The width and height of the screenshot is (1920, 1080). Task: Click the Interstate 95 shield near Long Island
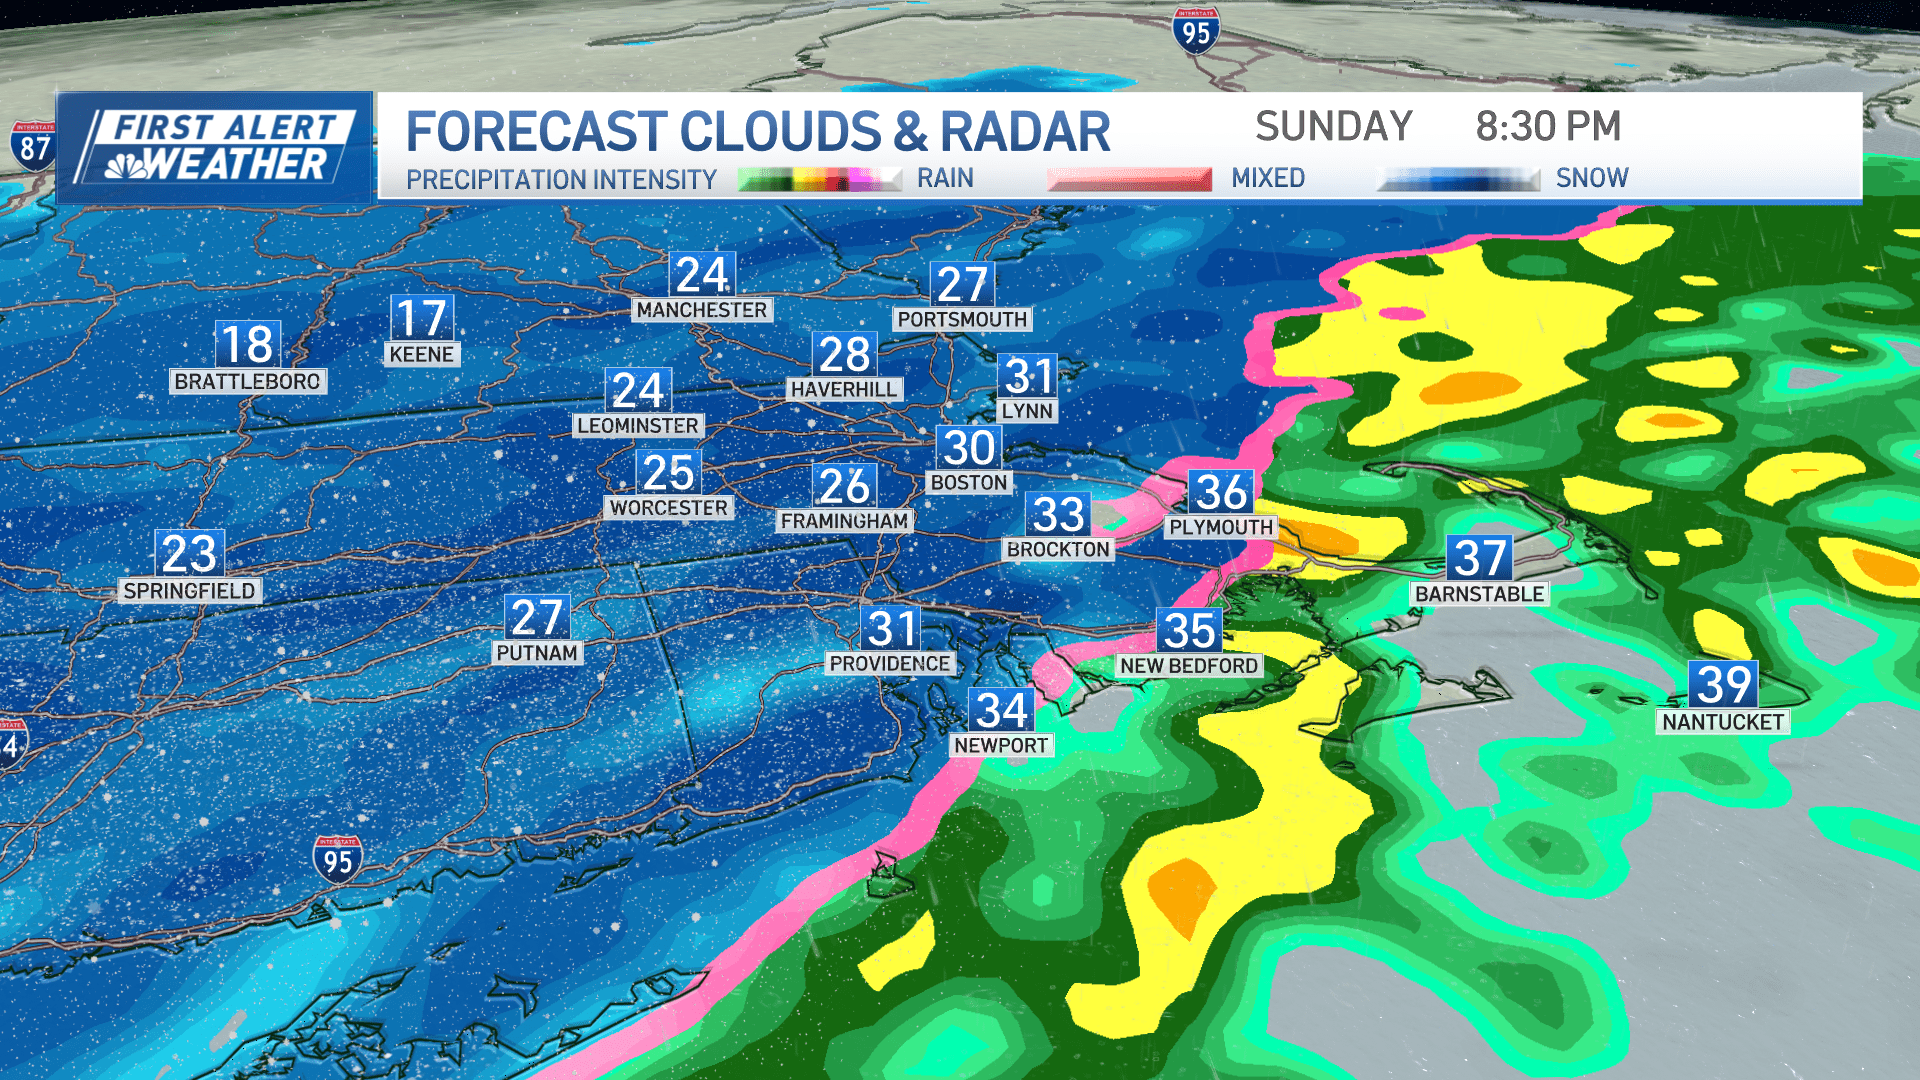(x=337, y=860)
